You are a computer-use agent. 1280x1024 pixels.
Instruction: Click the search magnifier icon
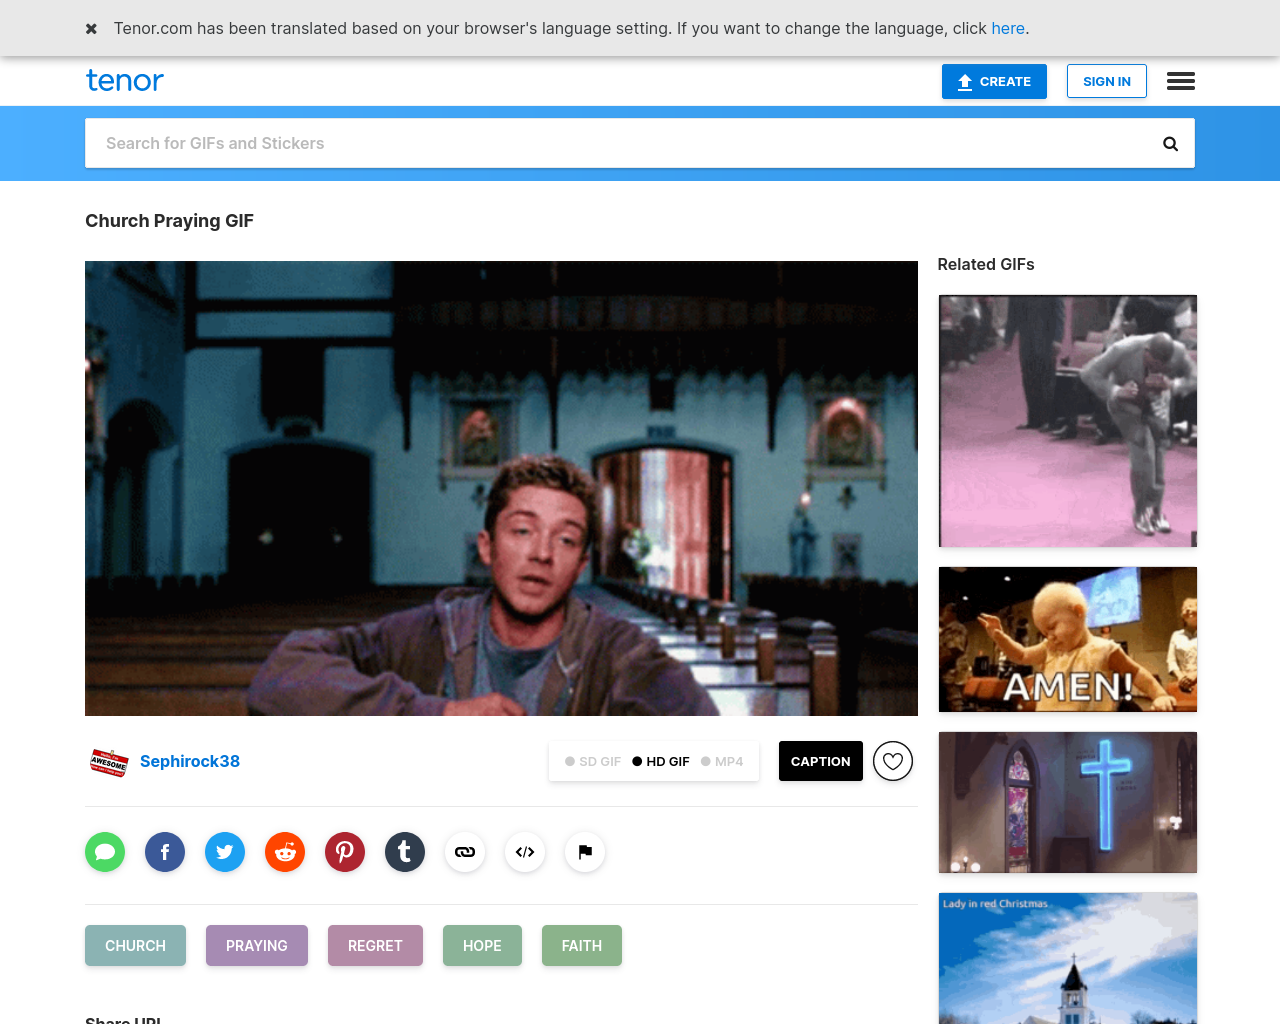click(1170, 144)
